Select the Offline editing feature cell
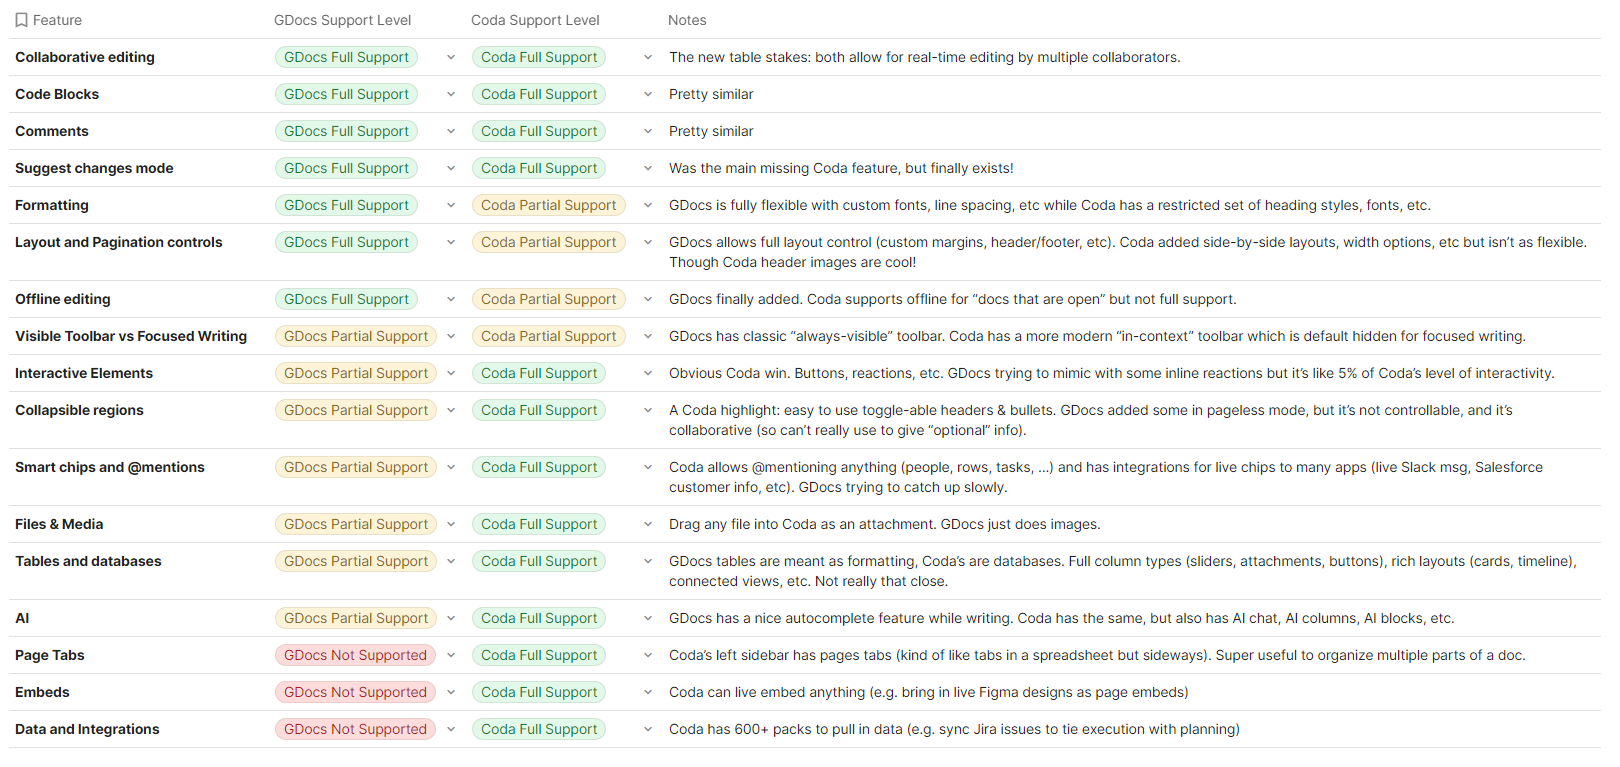 (63, 299)
